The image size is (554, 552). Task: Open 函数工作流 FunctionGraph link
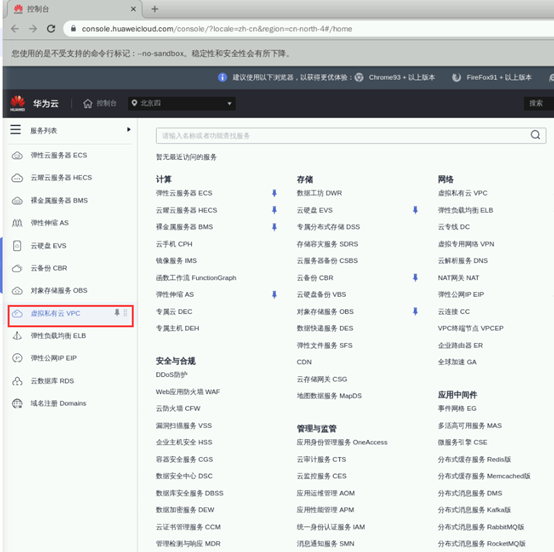[196, 277]
